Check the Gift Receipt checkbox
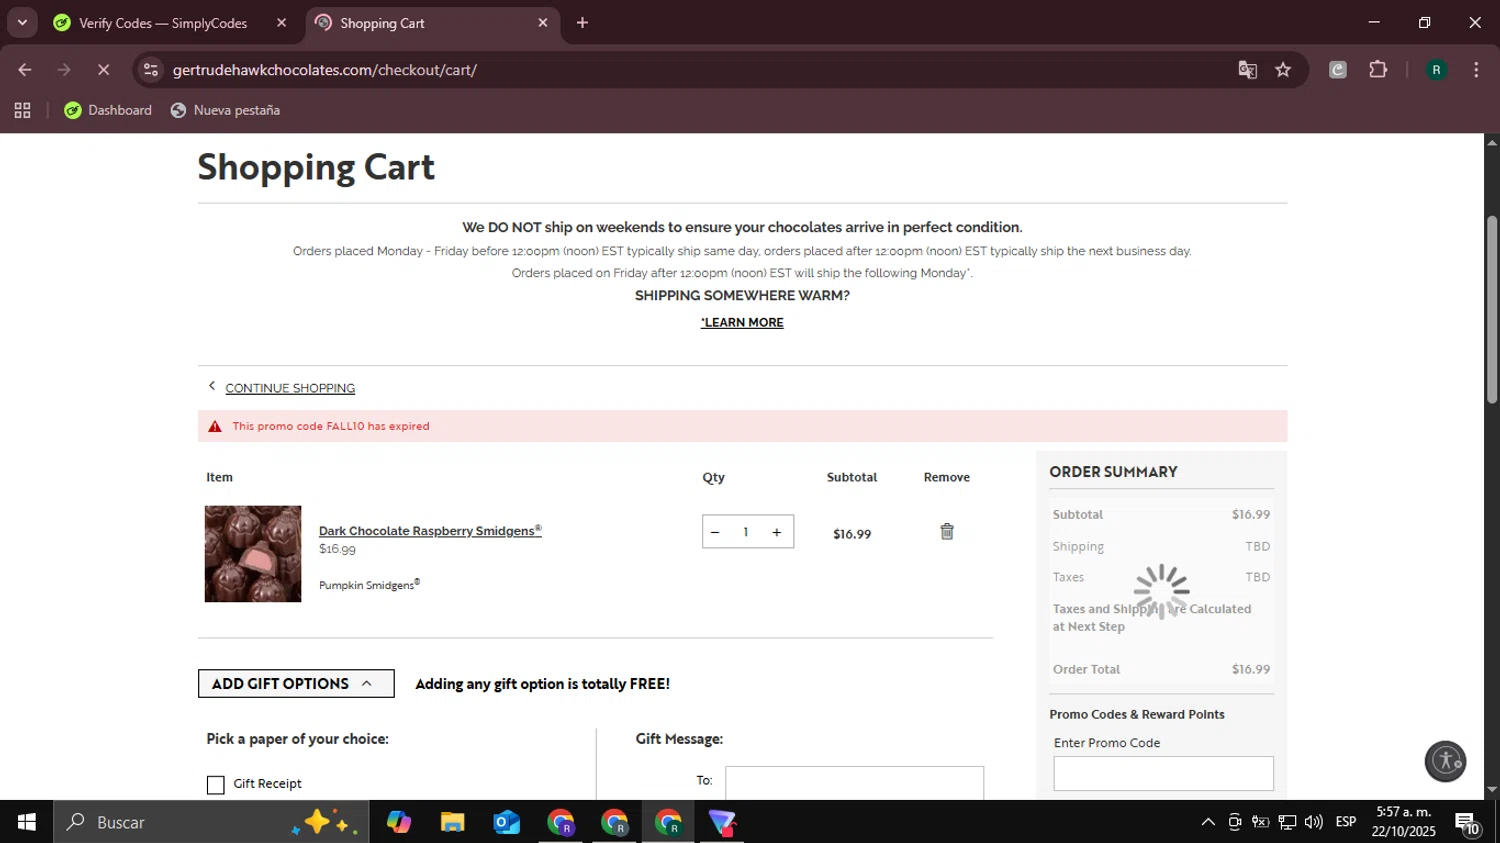Screen dimensions: 1500x843 click(215, 785)
